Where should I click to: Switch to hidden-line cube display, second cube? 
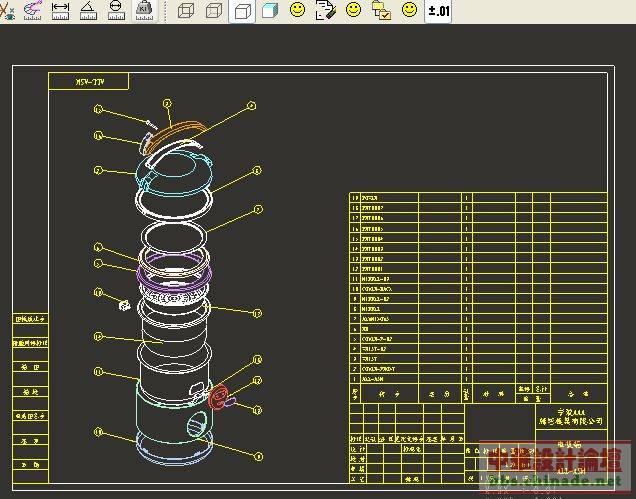click(214, 11)
